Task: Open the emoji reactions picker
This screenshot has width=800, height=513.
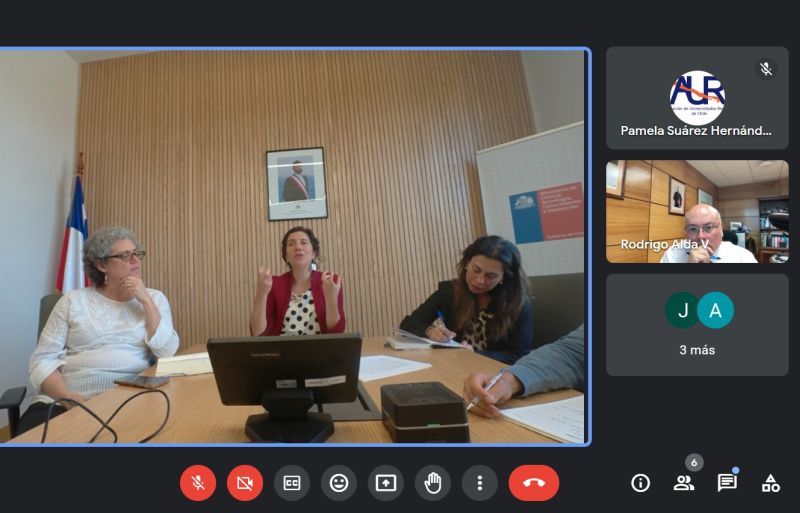Action: click(x=339, y=483)
